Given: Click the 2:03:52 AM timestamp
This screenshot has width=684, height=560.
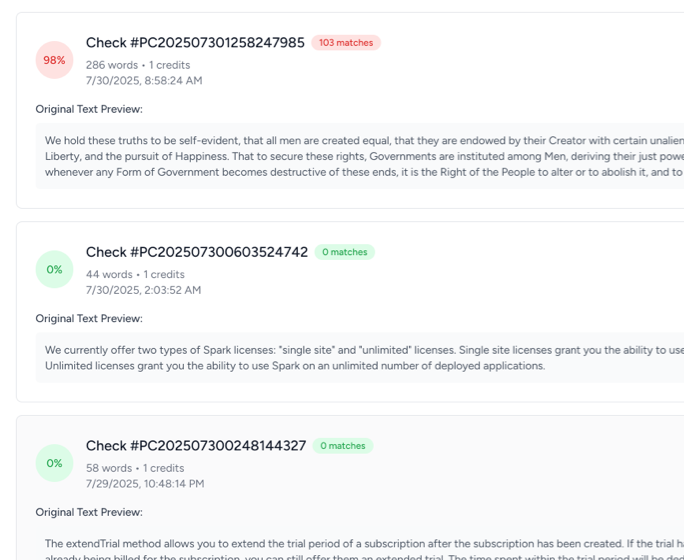Looking at the screenshot, I should tap(144, 290).
